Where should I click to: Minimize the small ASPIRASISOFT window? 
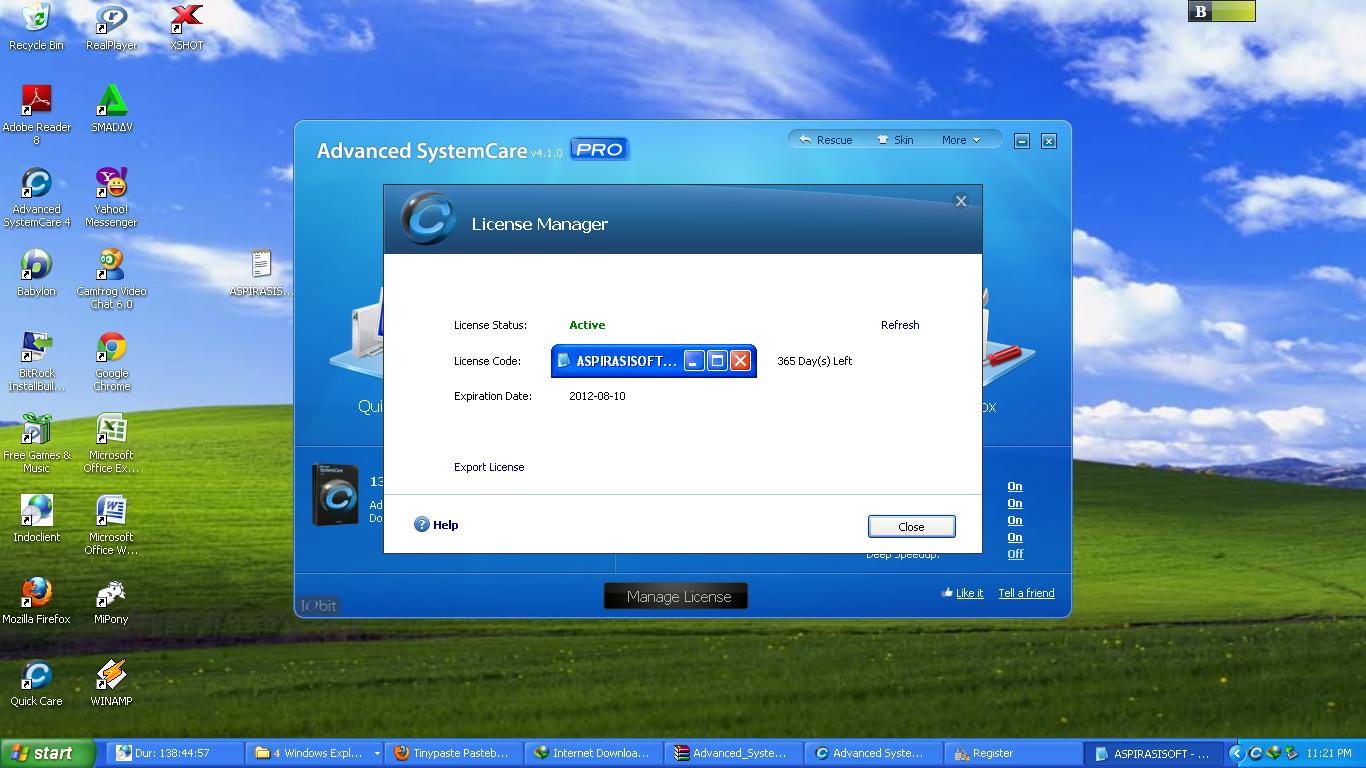click(694, 361)
